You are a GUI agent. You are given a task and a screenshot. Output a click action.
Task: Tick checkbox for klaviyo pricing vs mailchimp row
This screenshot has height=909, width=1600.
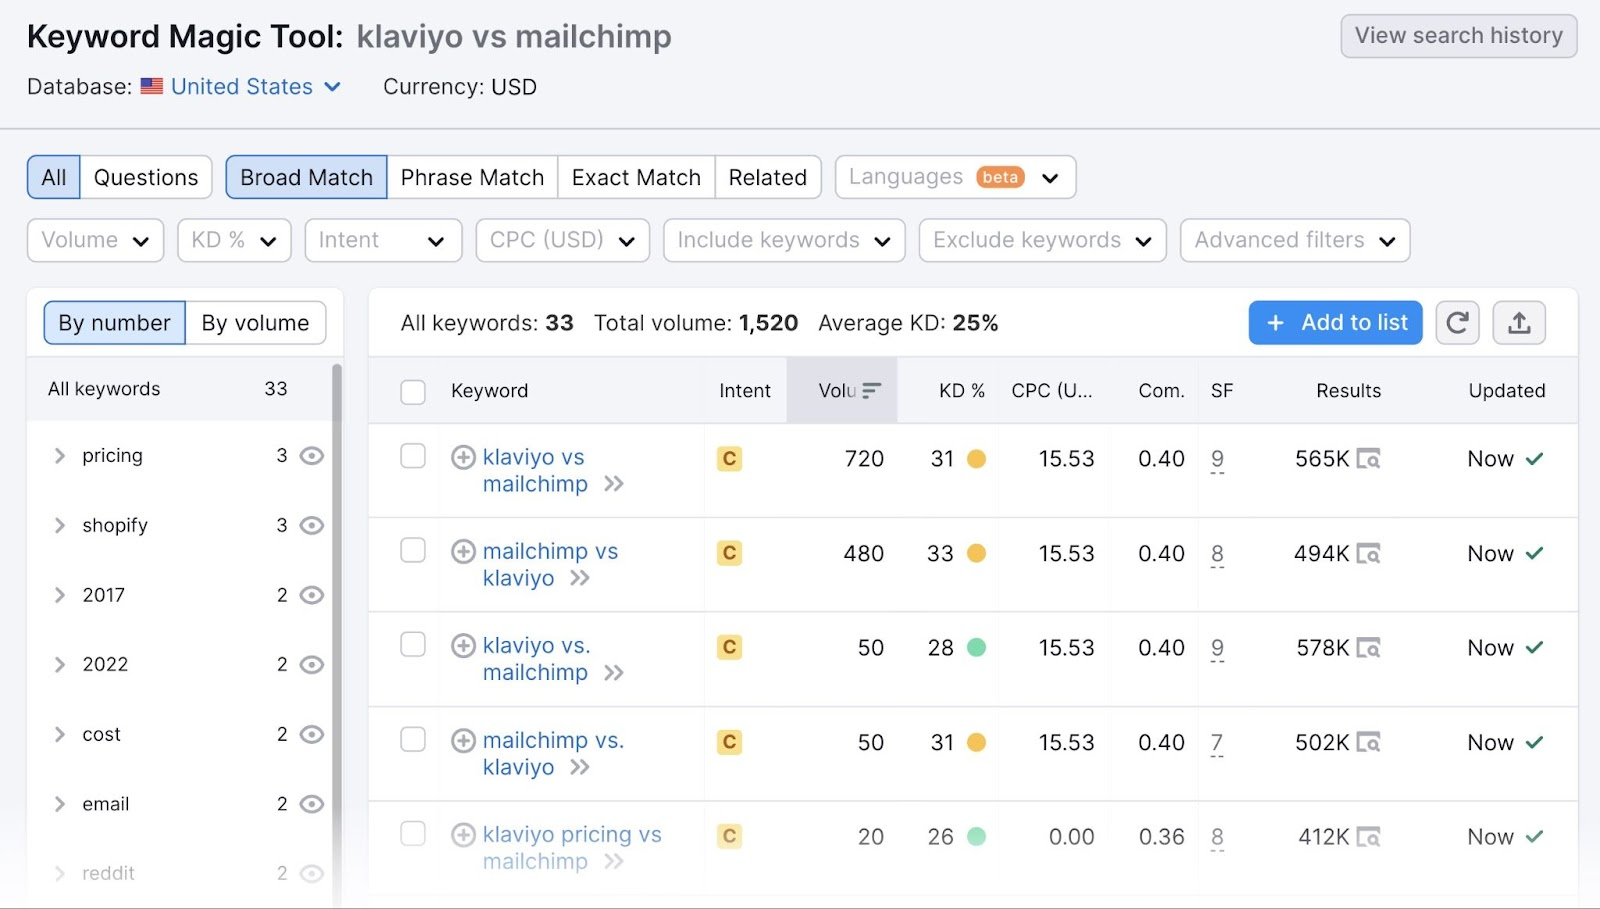(x=413, y=833)
